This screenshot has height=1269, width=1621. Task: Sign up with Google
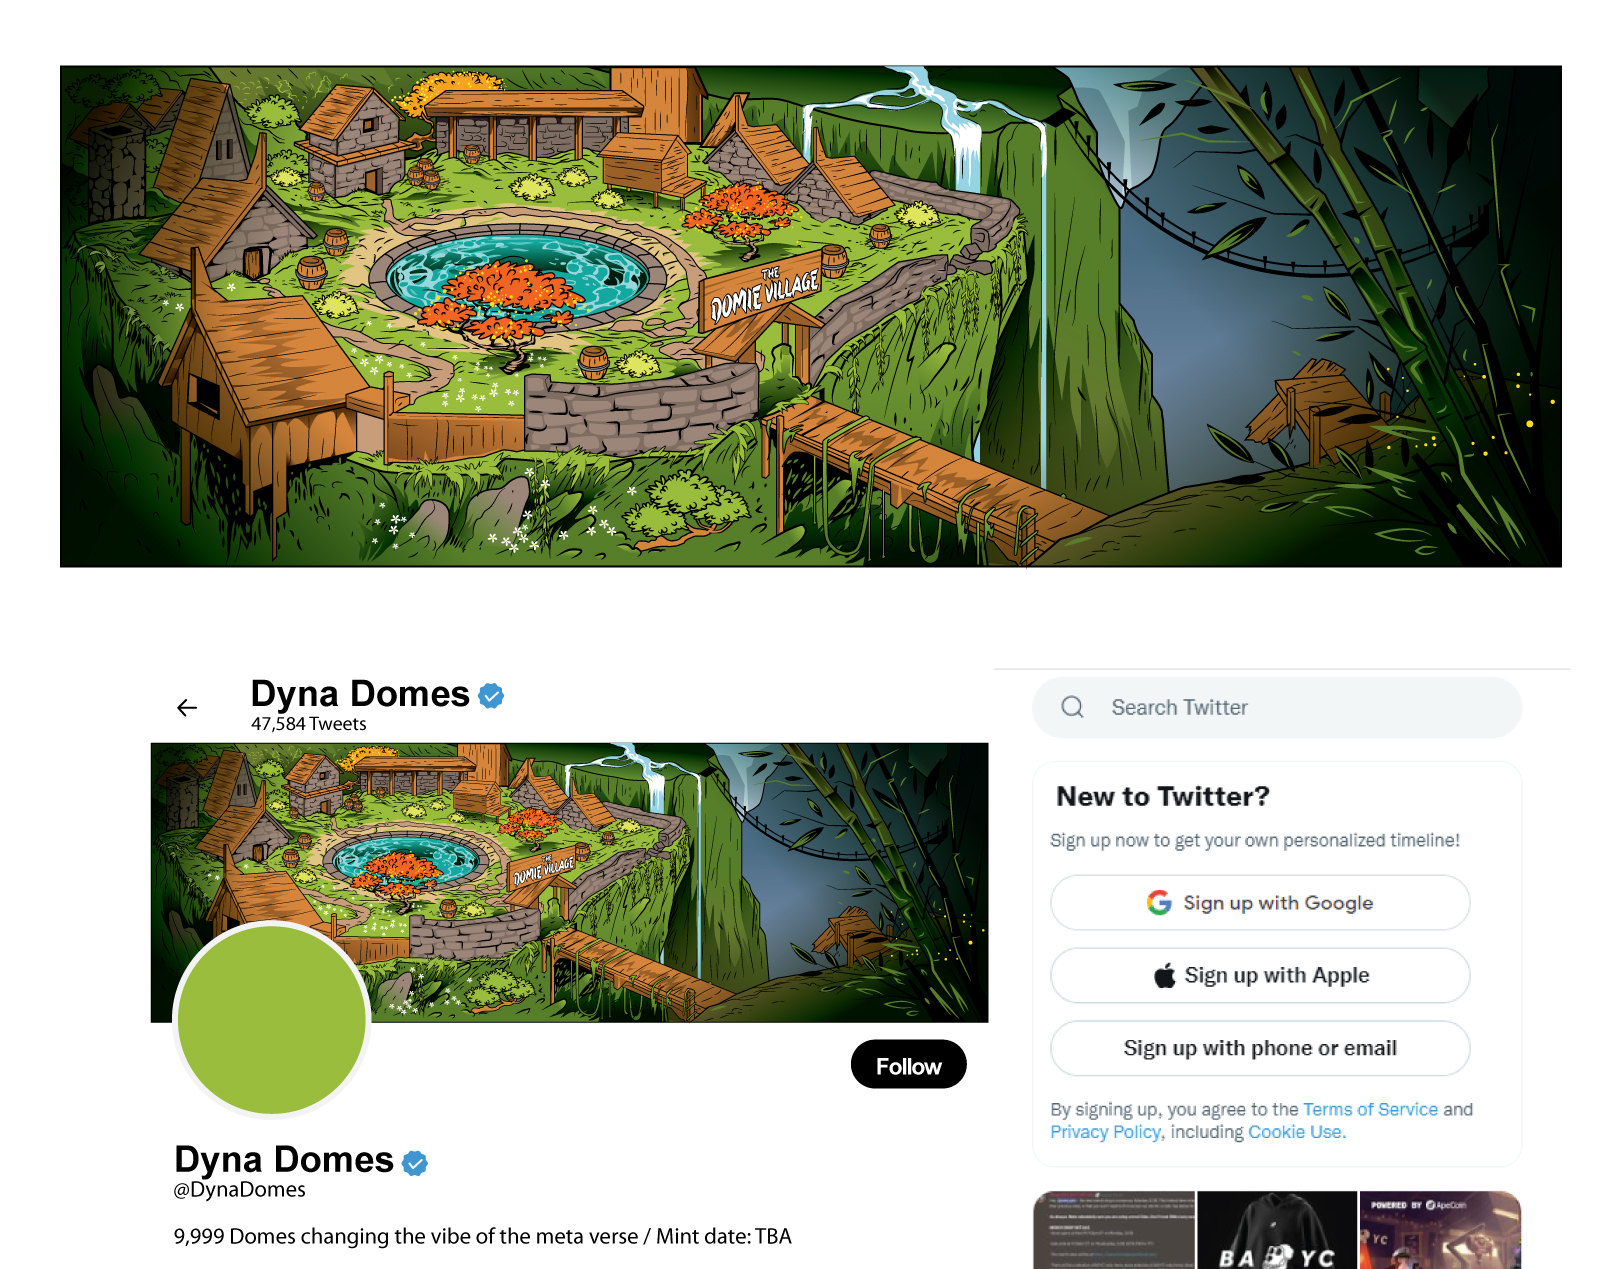(x=1260, y=903)
